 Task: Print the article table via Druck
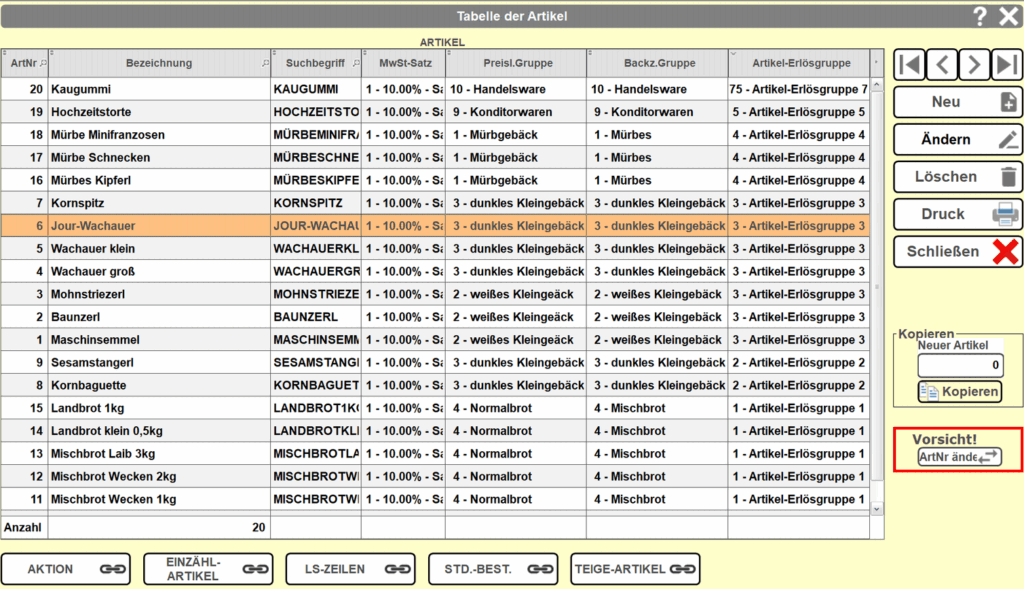[x=958, y=214]
